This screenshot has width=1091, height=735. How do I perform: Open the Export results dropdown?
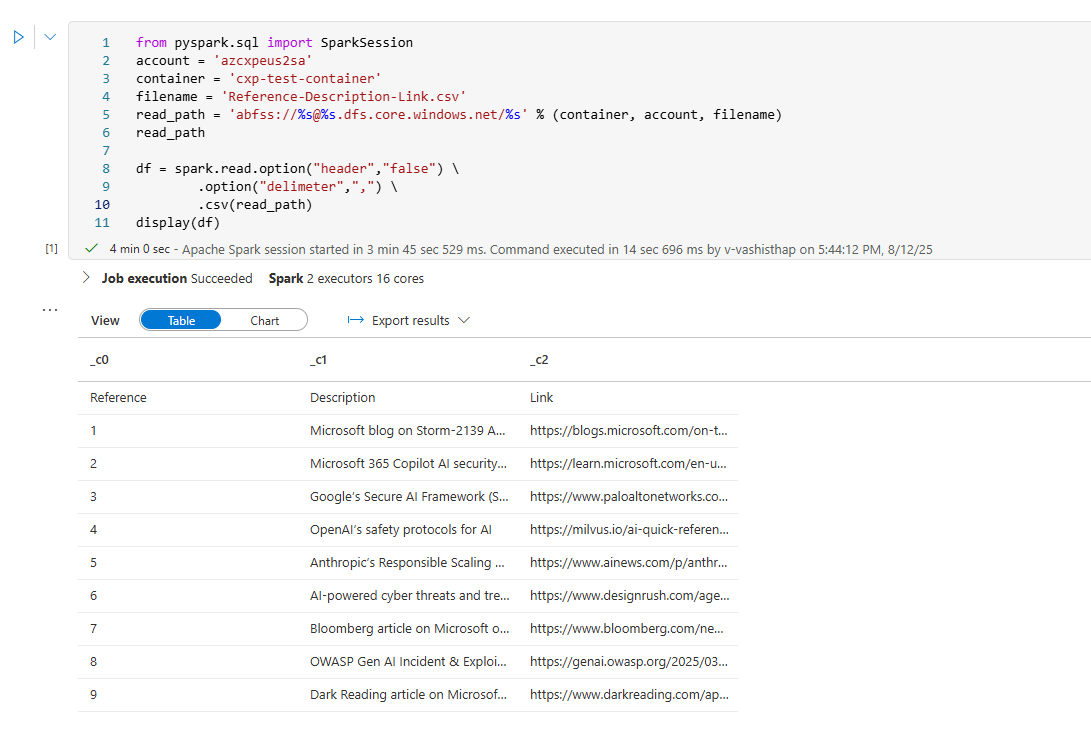pyautogui.click(x=409, y=320)
